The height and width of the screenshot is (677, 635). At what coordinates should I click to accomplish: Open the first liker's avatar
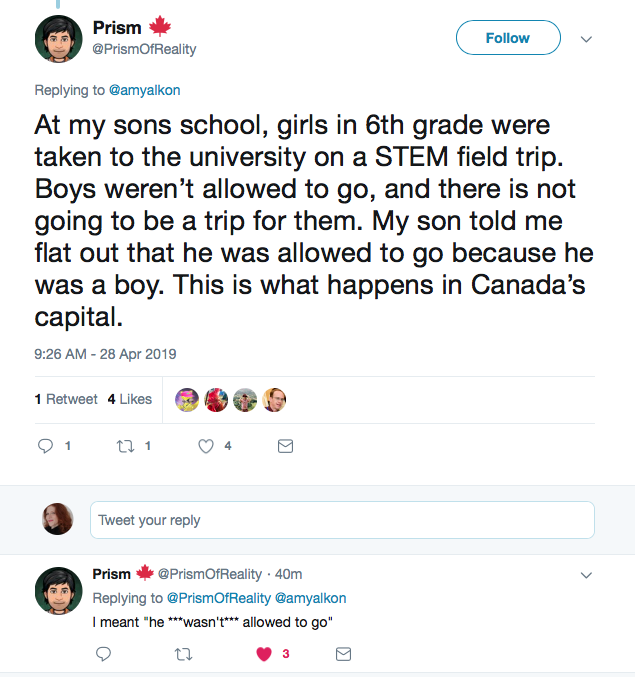pyautogui.click(x=187, y=400)
